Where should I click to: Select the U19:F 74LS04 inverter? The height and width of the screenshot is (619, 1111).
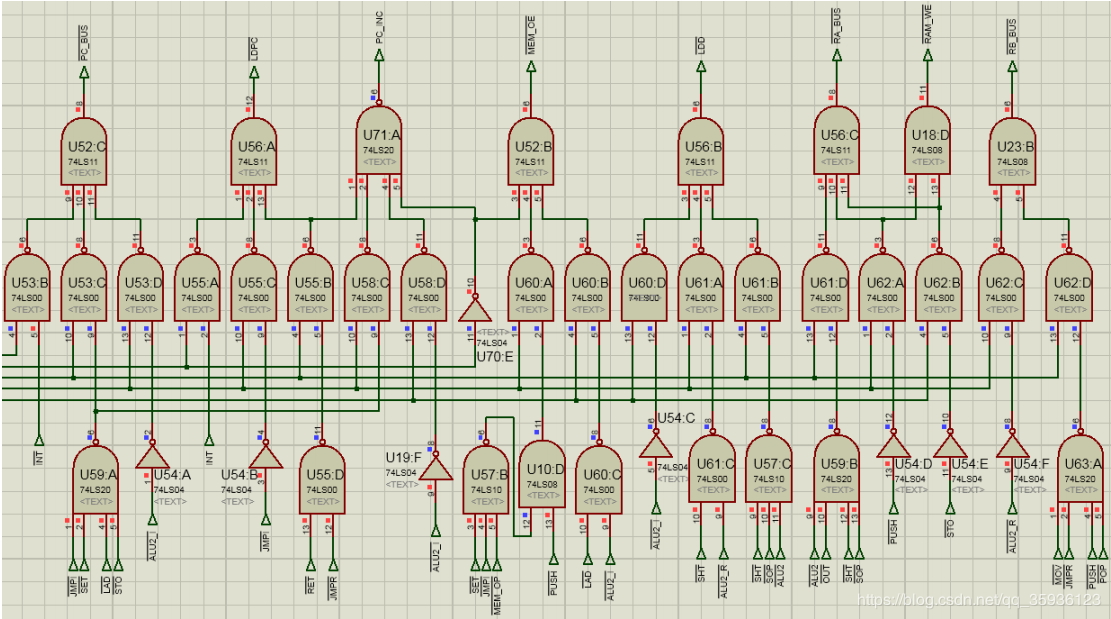(435, 467)
